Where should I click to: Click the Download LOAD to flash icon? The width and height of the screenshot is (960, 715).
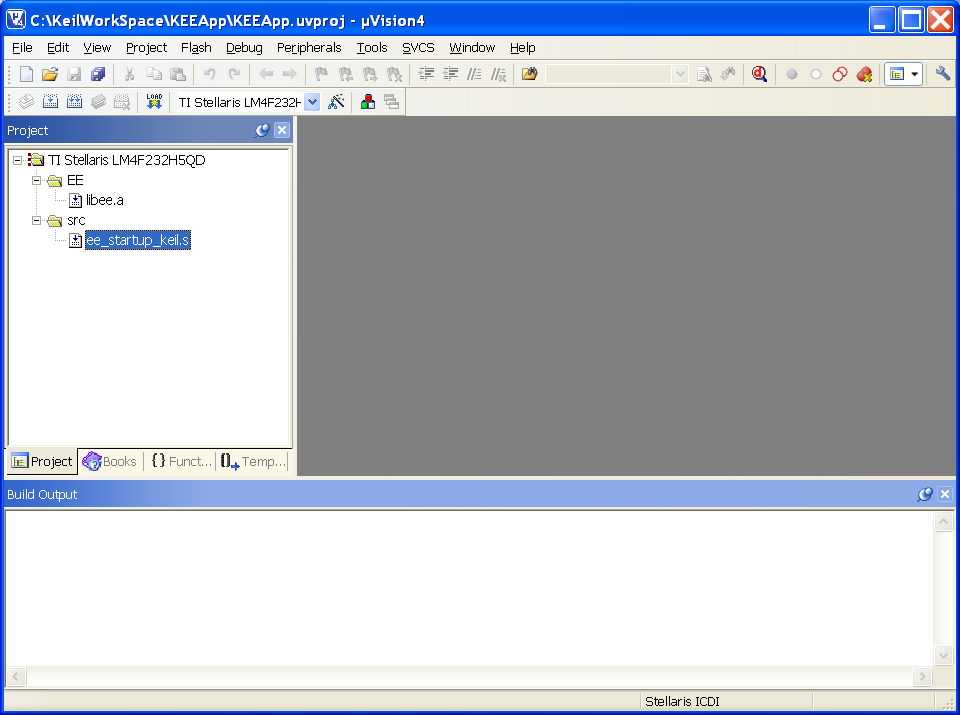[154, 102]
